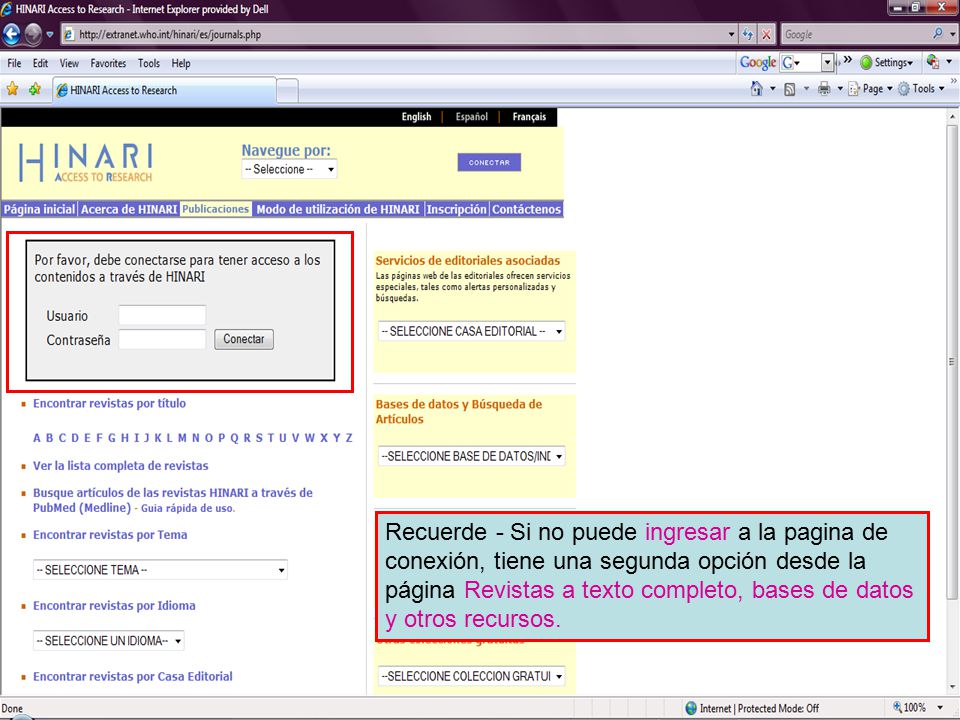Open the Tools gear menu in command bar
This screenshot has width=960, height=720.
[x=921, y=89]
